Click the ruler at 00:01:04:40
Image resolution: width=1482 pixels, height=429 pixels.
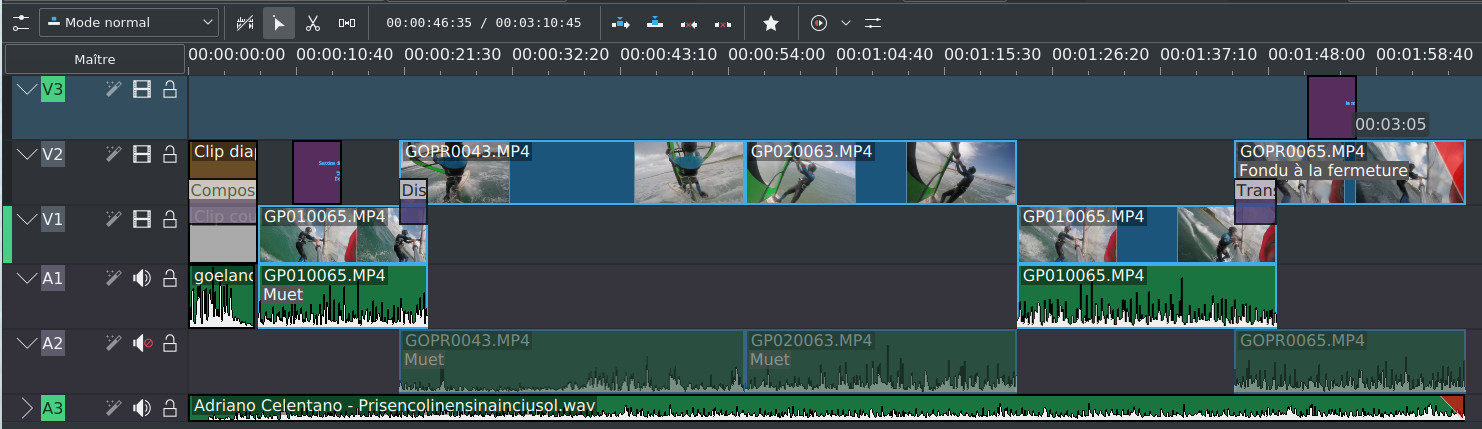pos(889,55)
